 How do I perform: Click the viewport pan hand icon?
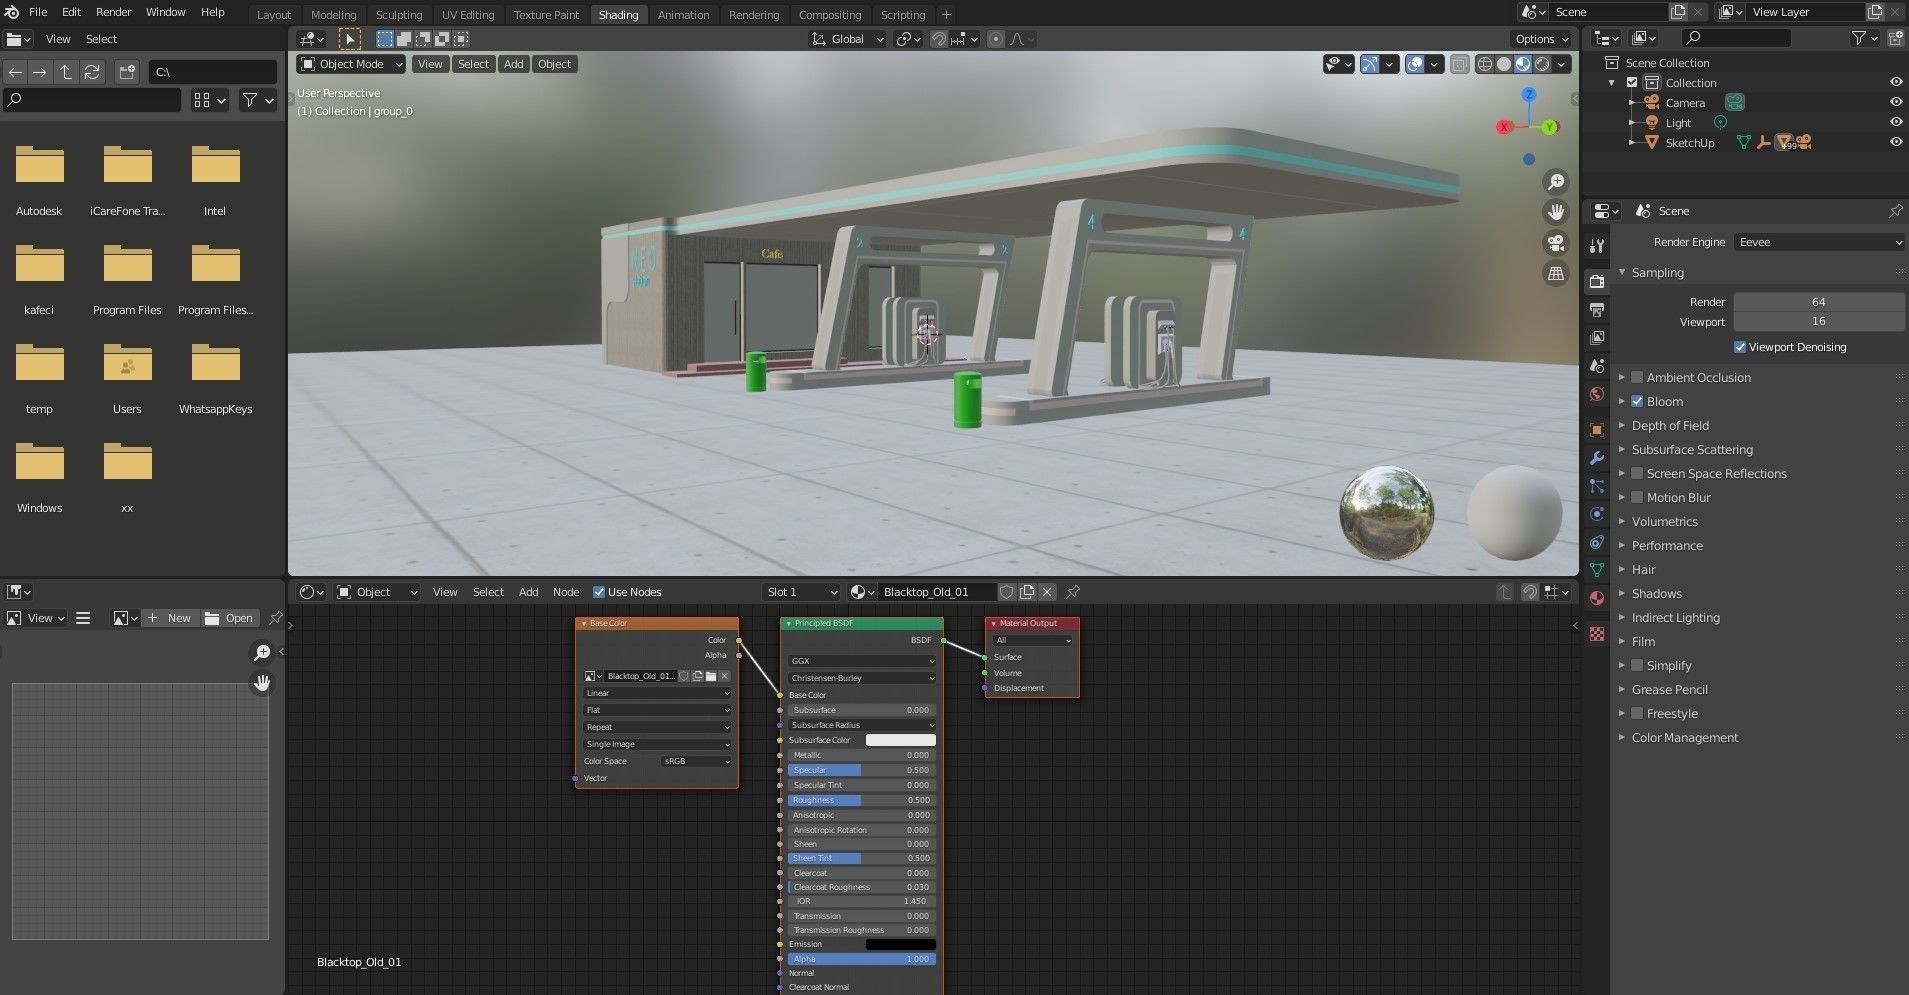[1556, 212]
